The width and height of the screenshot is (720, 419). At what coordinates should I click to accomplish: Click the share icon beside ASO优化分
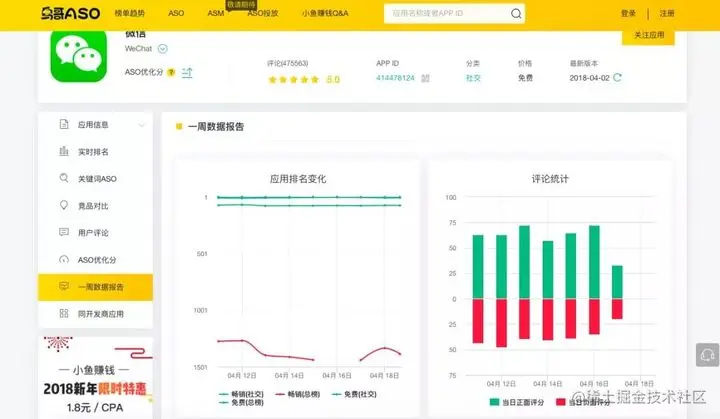pyautogui.click(x=187, y=72)
